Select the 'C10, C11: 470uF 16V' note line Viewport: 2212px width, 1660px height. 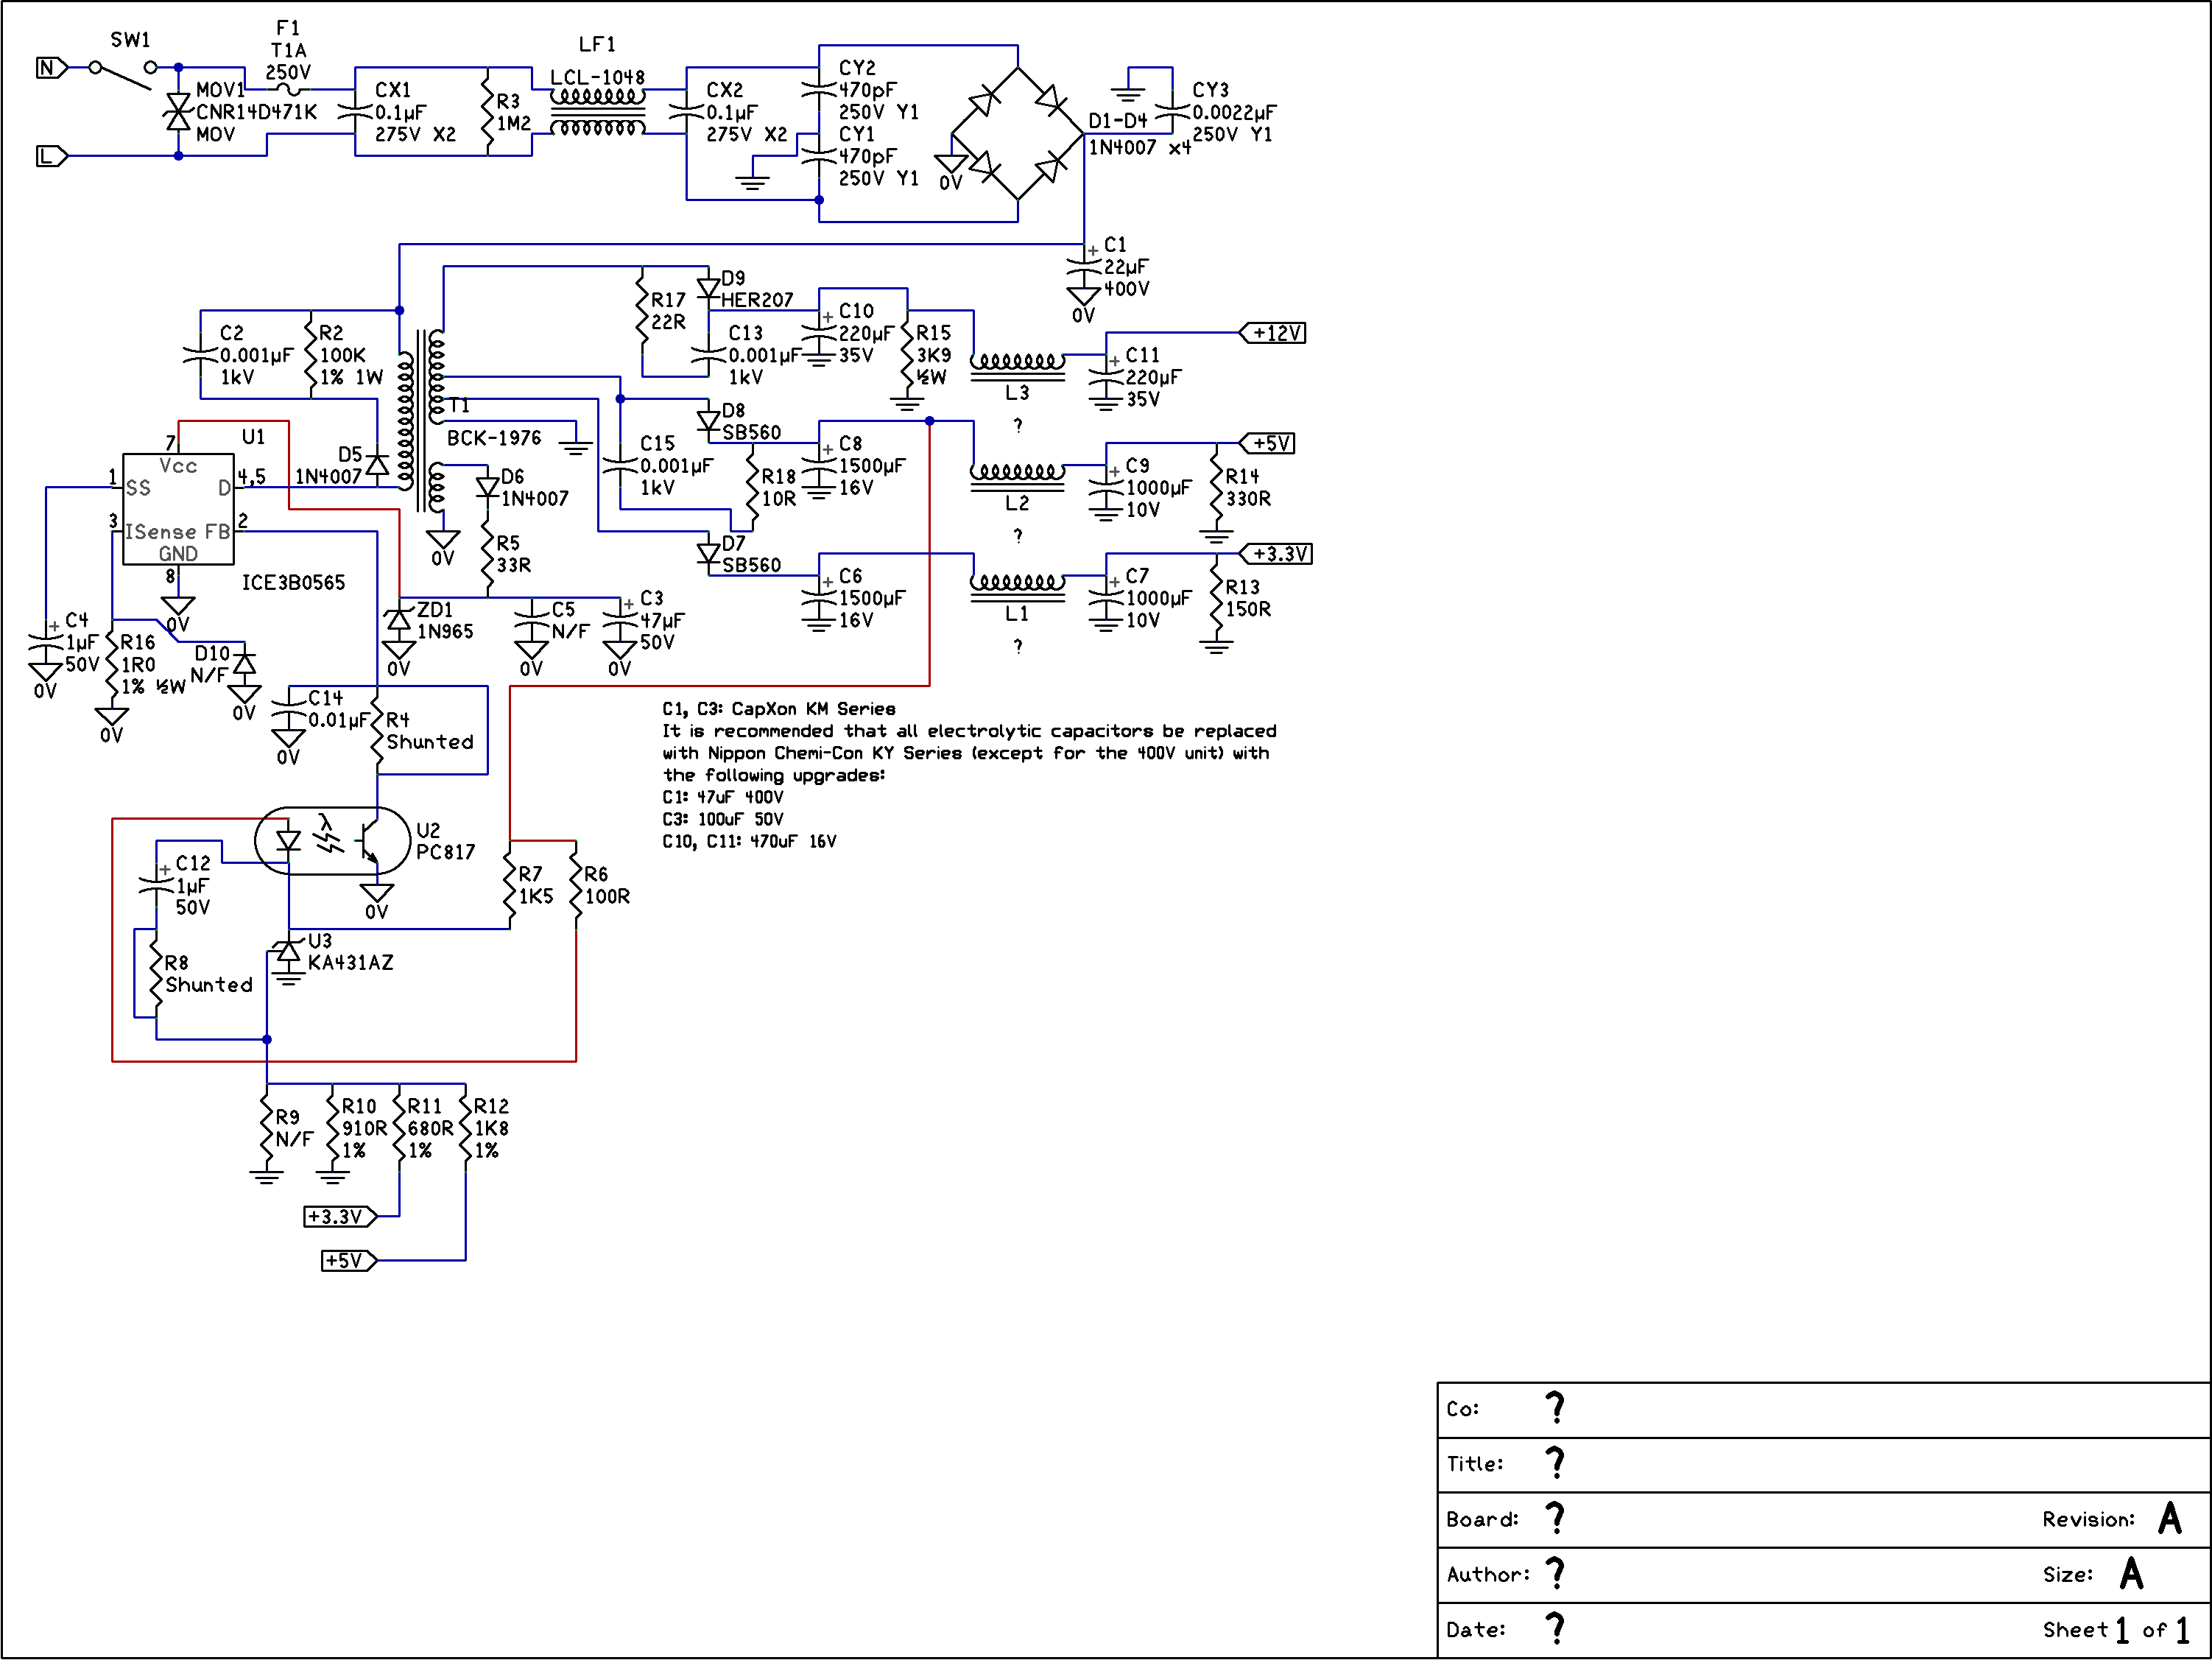[x=749, y=841]
